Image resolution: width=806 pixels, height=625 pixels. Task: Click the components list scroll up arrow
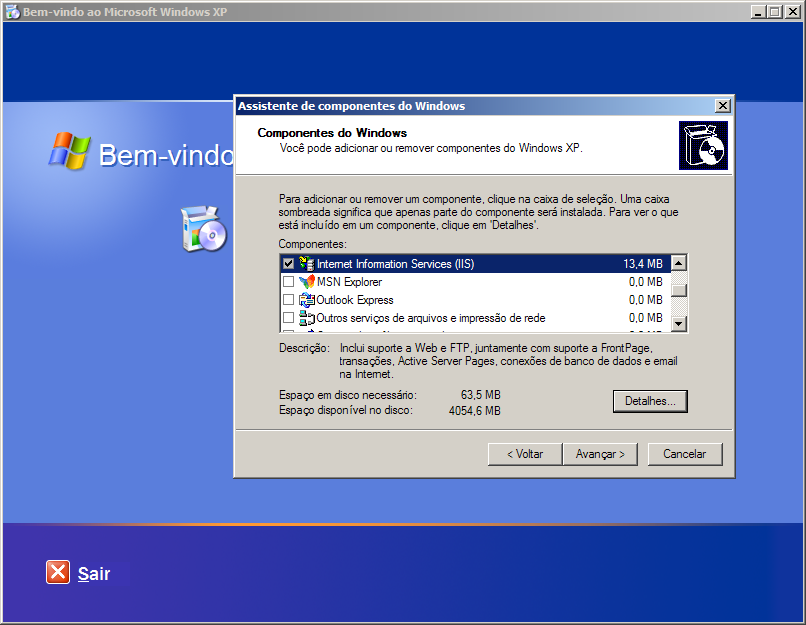679,263
